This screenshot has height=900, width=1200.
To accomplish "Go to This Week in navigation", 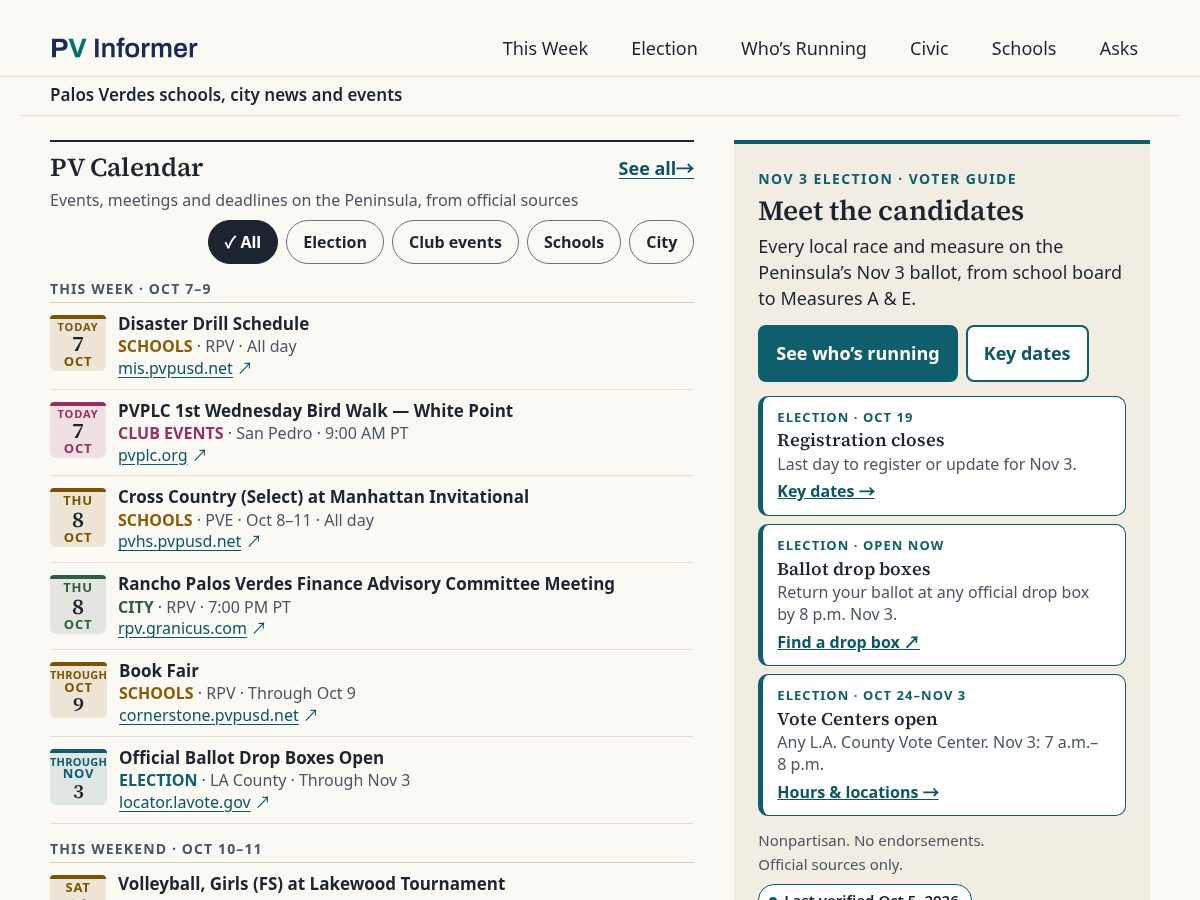I will point(545,48).
